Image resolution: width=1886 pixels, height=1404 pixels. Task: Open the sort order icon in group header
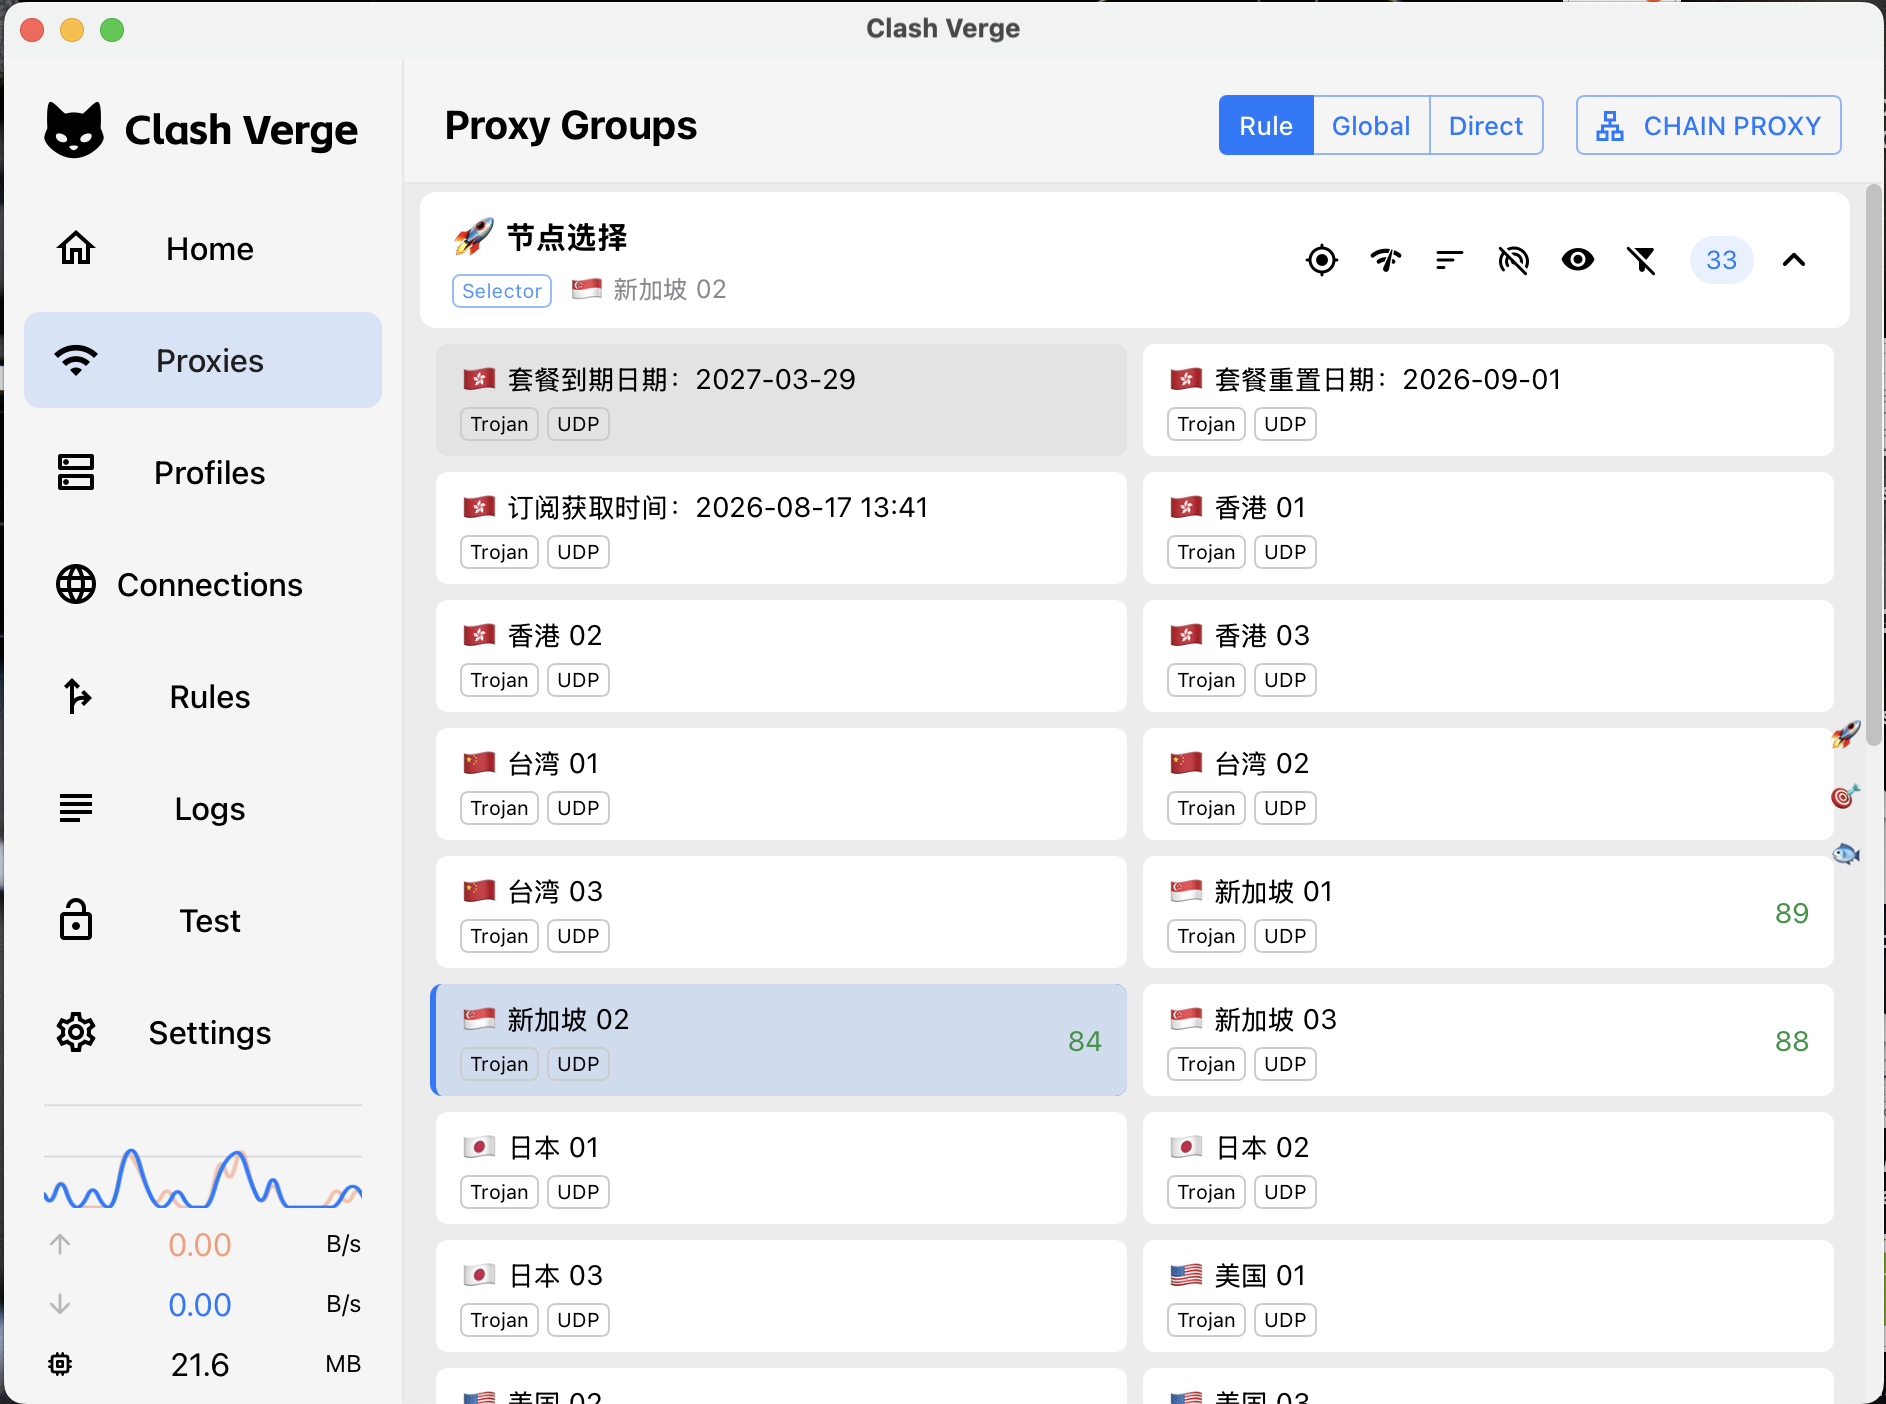[x=1449, y=260]
